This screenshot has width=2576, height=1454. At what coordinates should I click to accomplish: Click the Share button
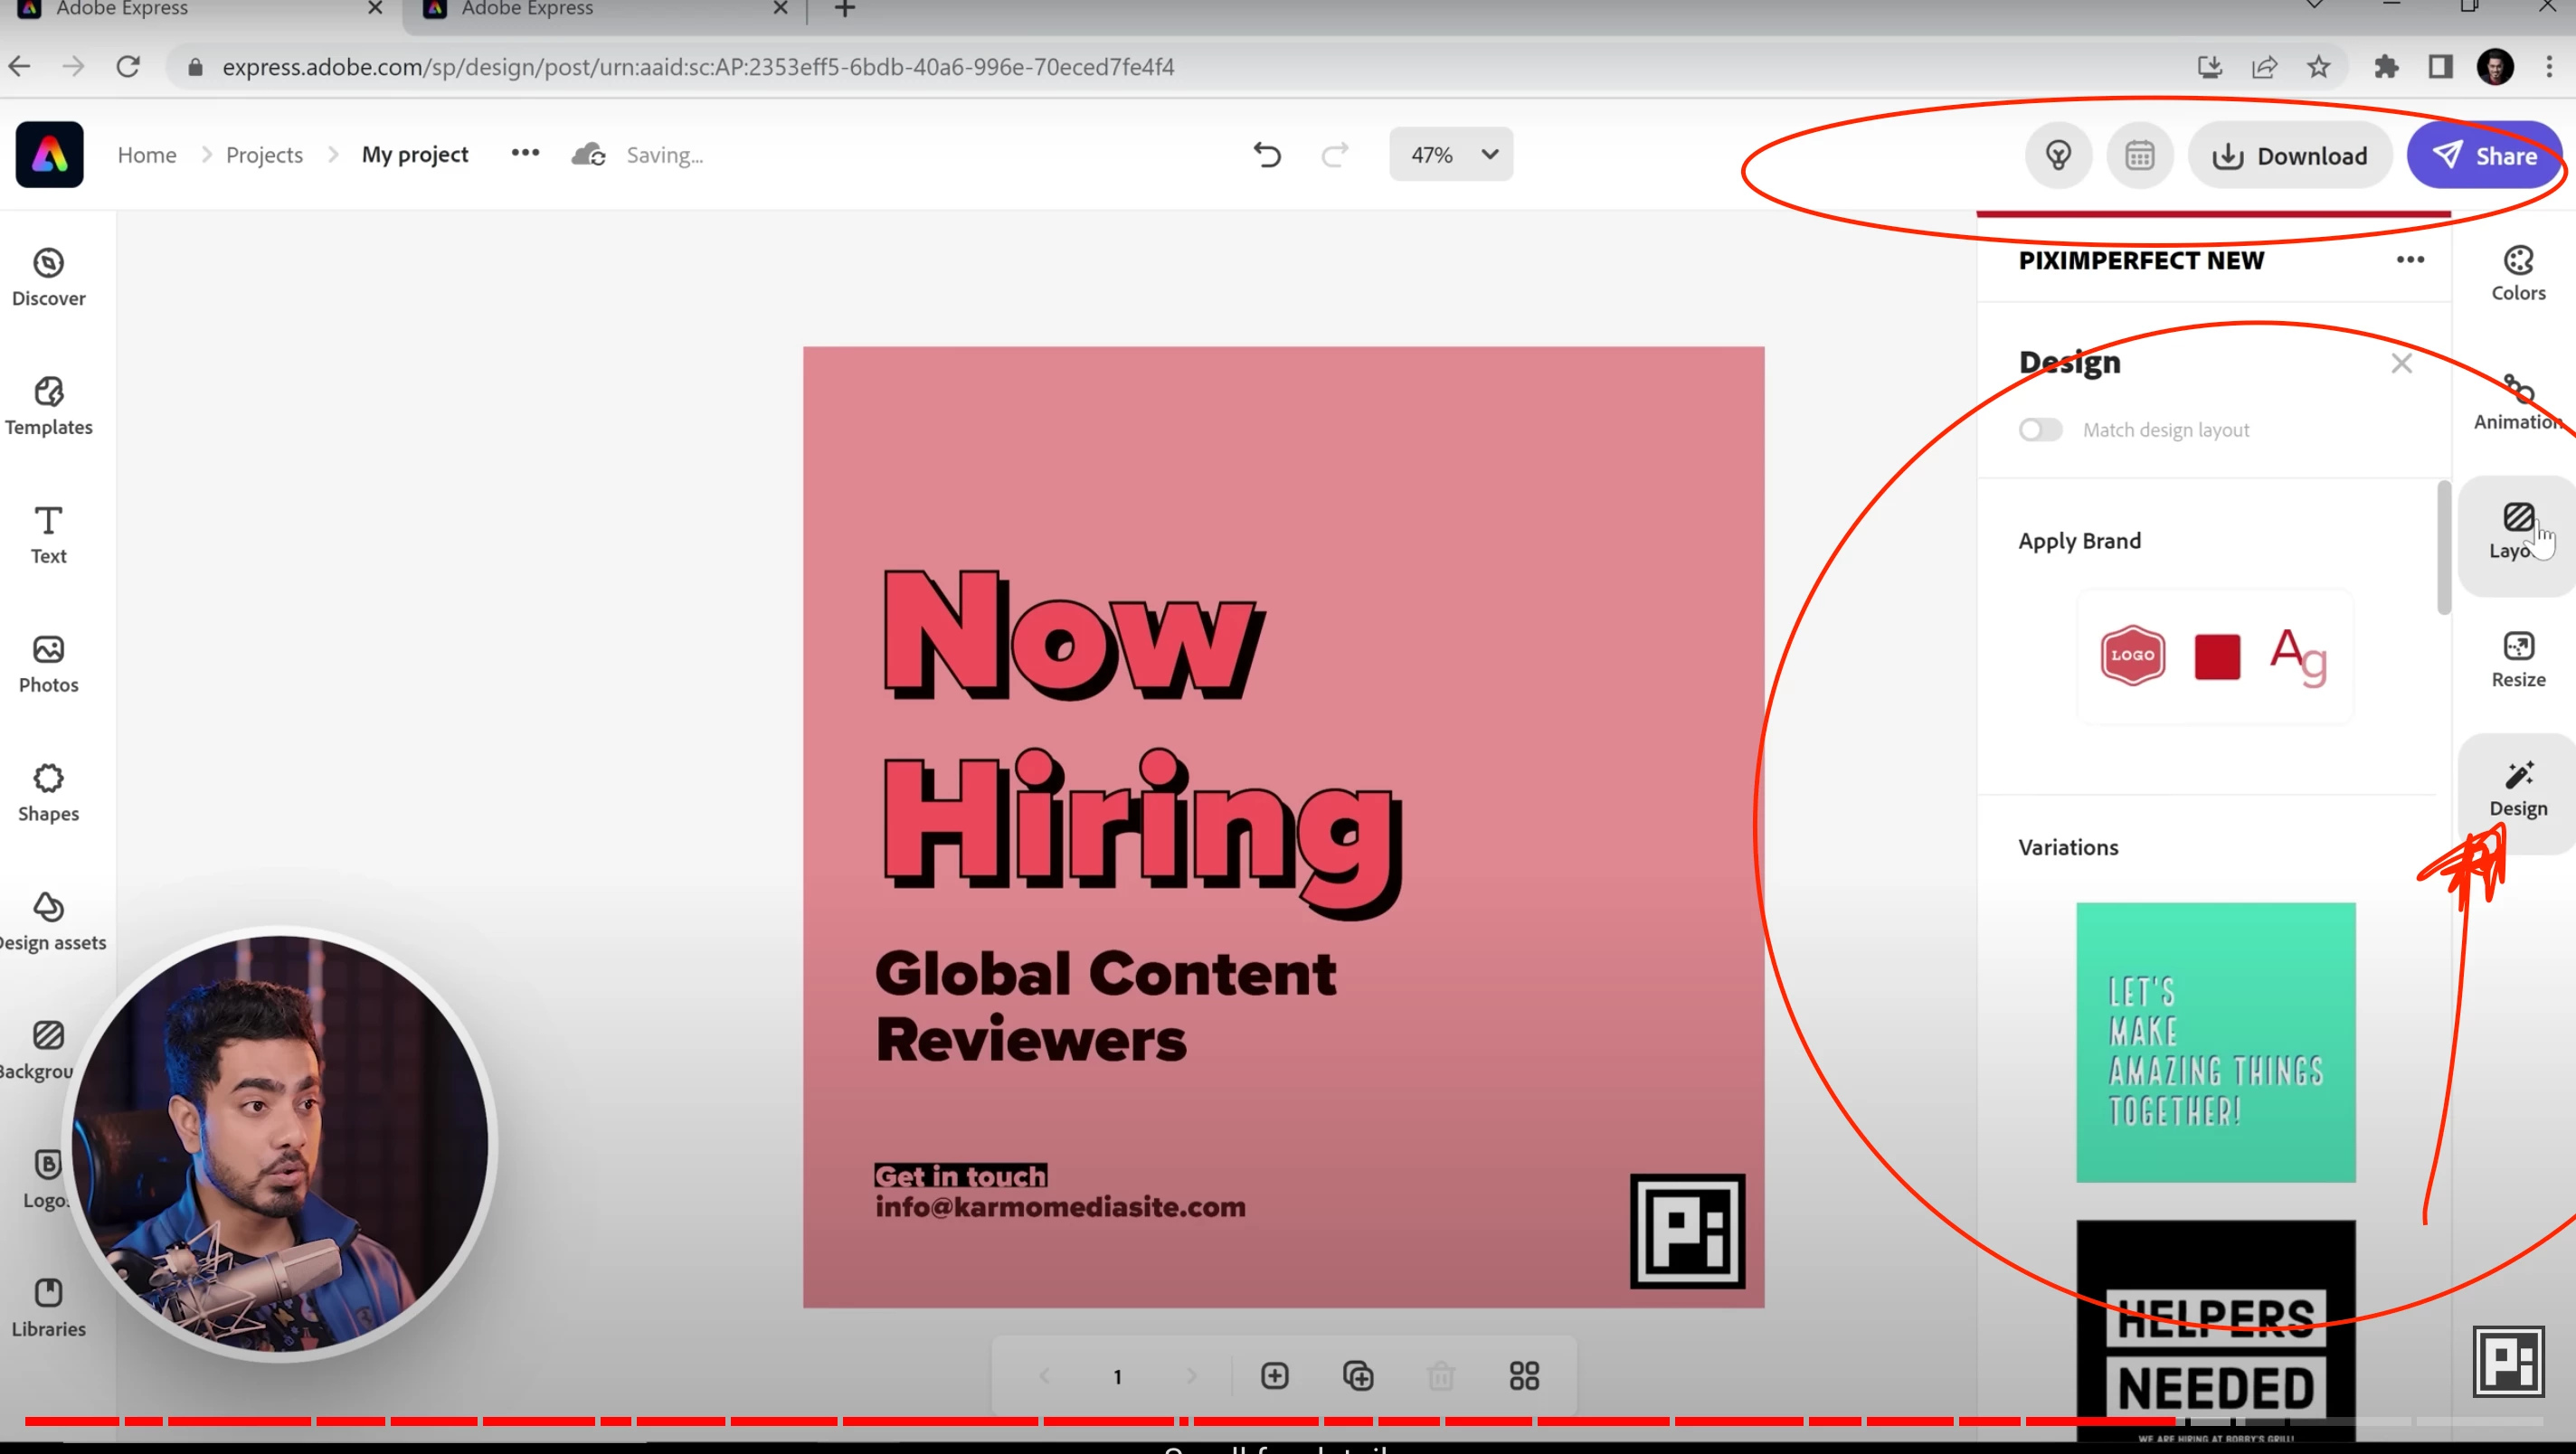(2484, 156)
